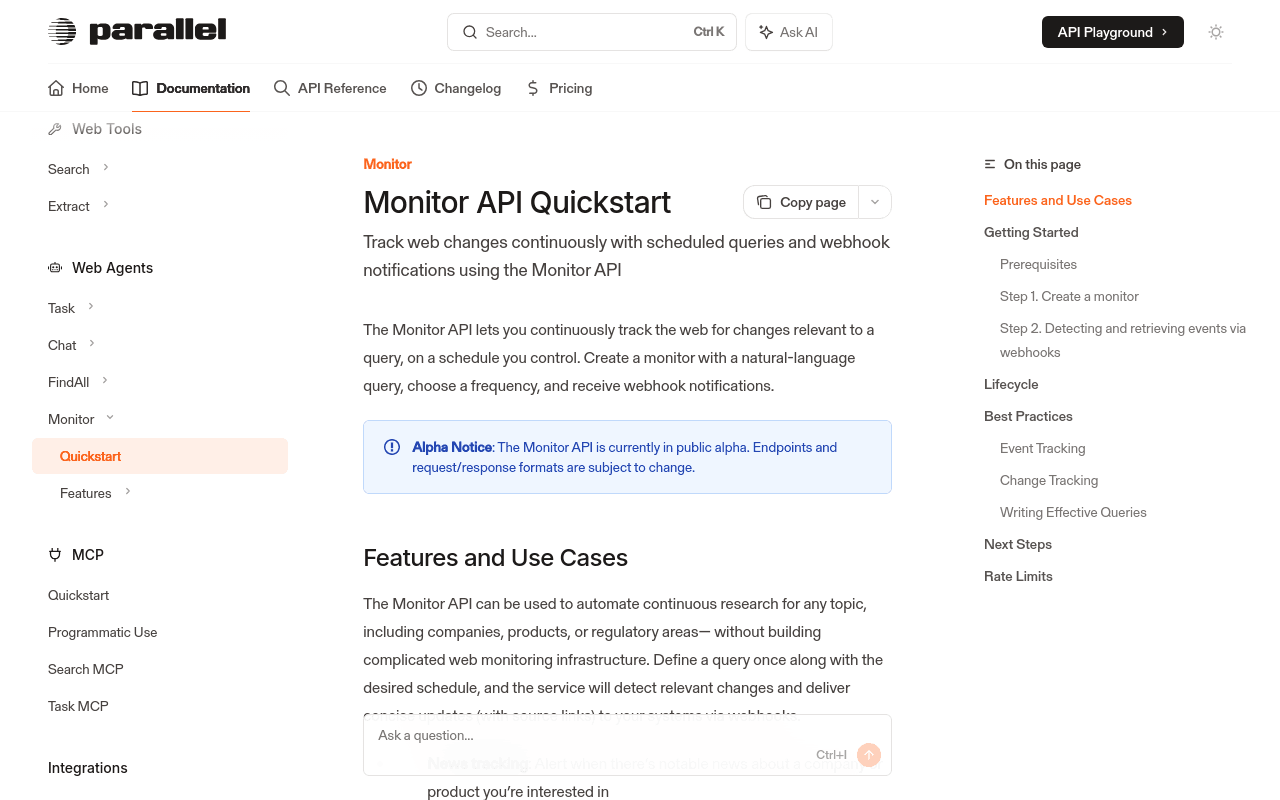Jump to Prerequisites section
This screenshot has height=800, width=1280.
tap(1038, 264)
